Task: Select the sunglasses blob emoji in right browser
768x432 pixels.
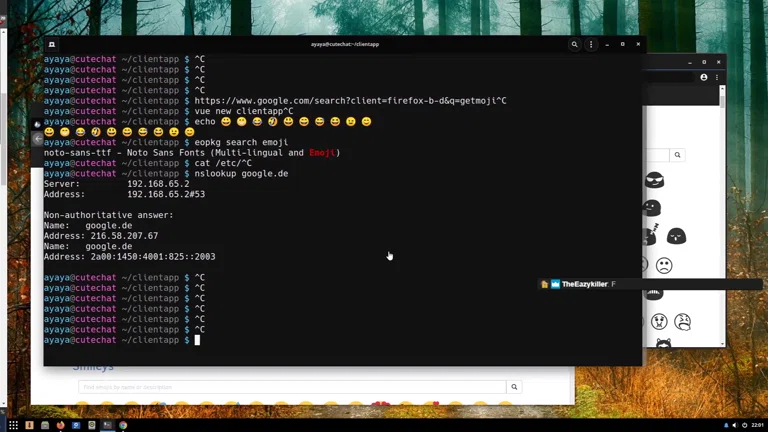Action: coord(654,180)
